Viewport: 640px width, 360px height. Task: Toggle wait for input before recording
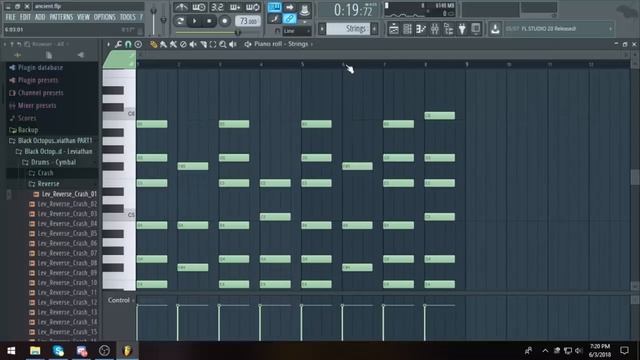[199, 7]
